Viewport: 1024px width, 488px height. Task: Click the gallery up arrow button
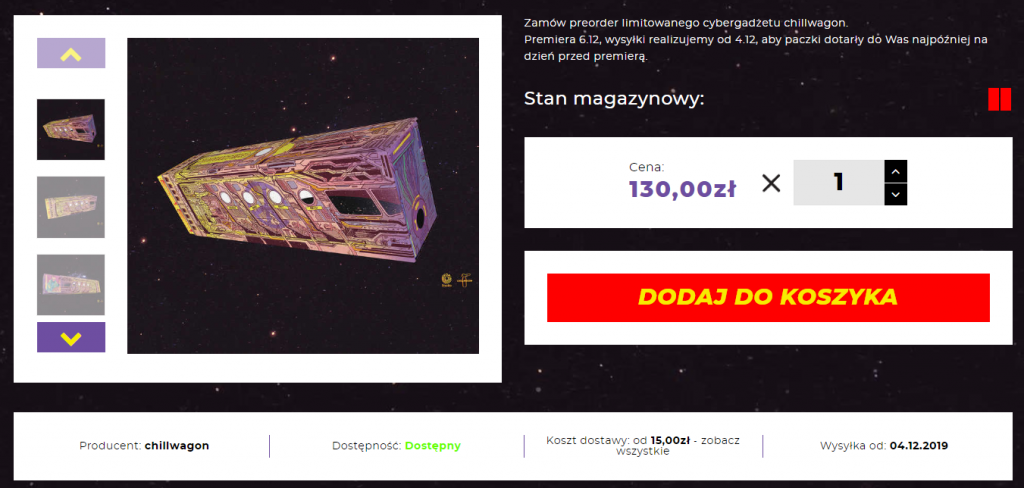[71, 53]
